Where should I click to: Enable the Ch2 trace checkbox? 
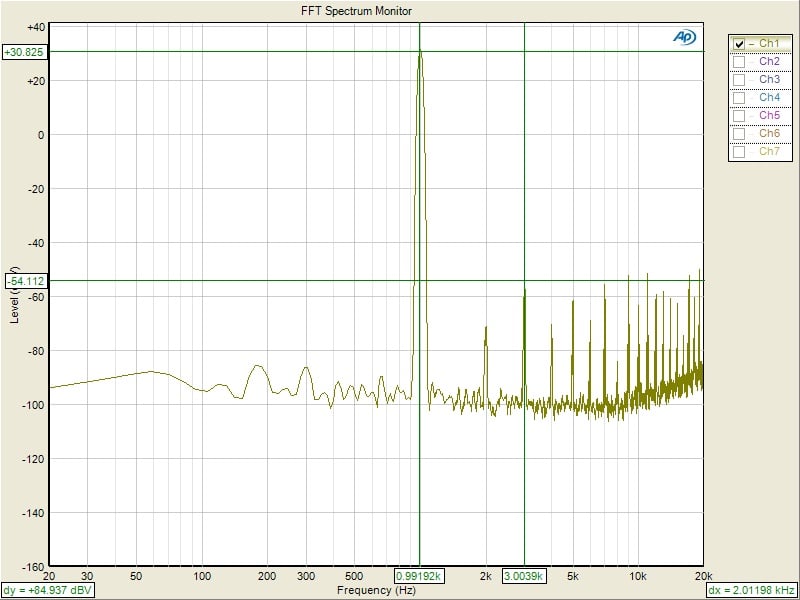(739, 62)
